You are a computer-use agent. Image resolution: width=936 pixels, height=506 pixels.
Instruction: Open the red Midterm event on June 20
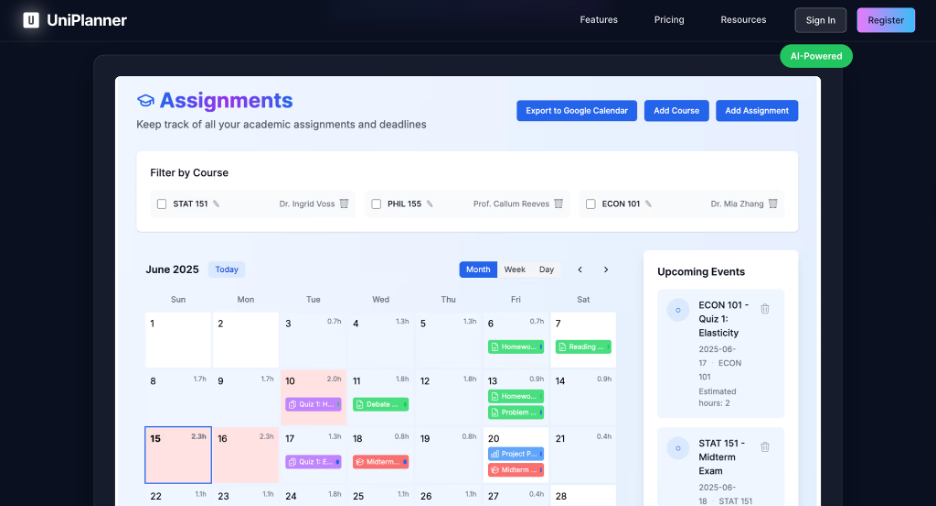[x=516, y=470]
